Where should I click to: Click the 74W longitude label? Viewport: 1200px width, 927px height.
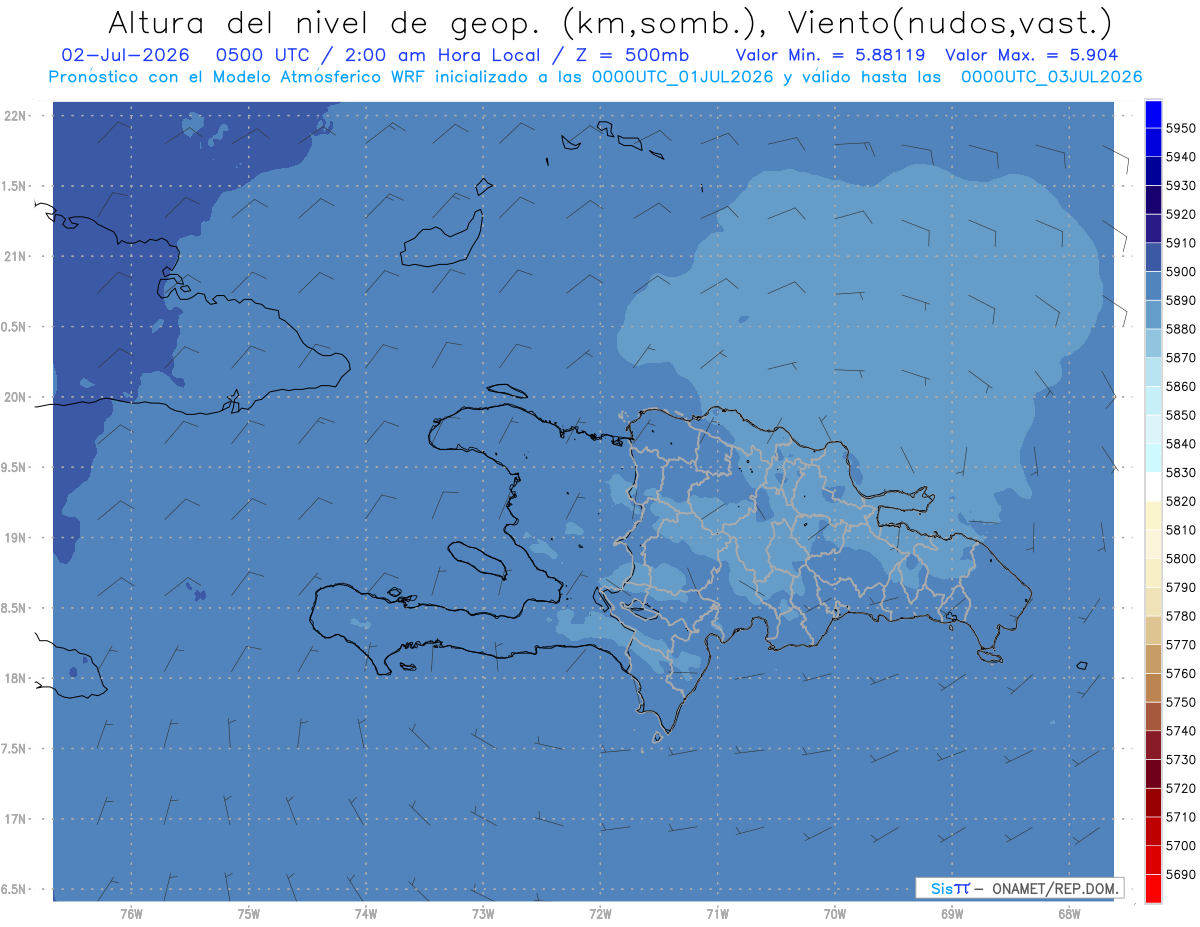pos(366,913)
